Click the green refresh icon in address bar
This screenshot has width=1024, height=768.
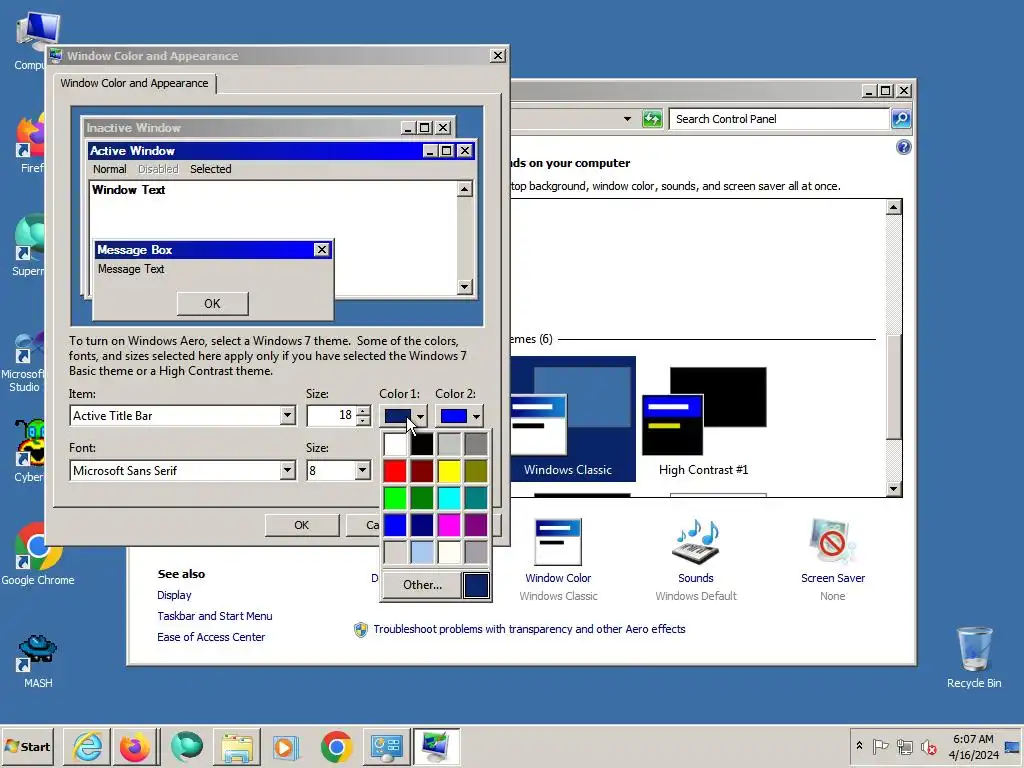point(652,119)
